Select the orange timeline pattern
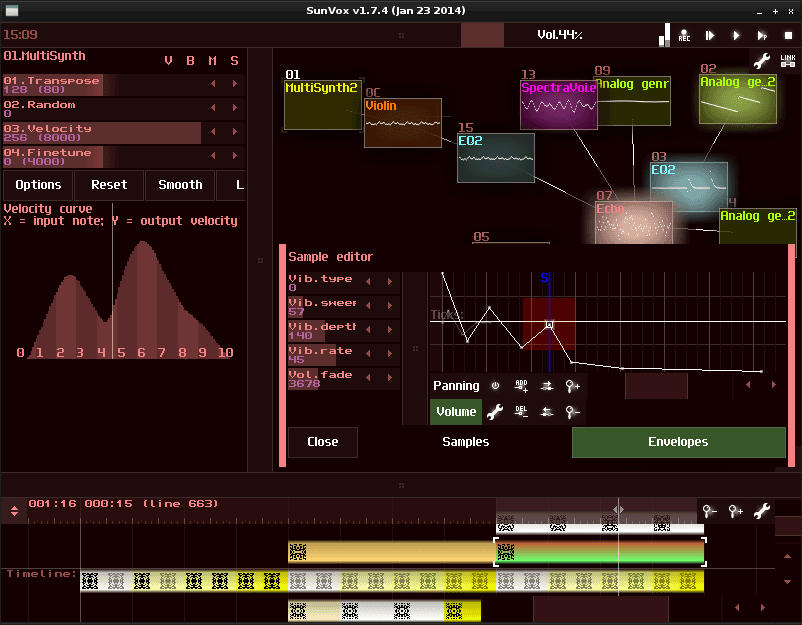This screenshot has width=802, height=625. pyautogui.click(x=391, y=552)
